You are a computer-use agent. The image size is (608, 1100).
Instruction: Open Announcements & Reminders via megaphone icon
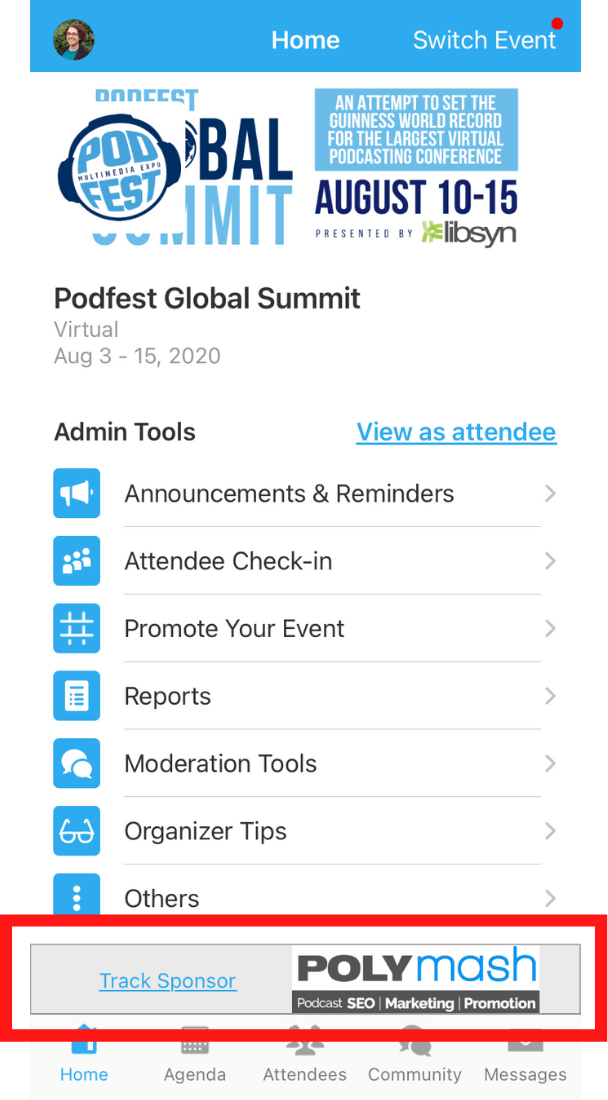point(77,493)
